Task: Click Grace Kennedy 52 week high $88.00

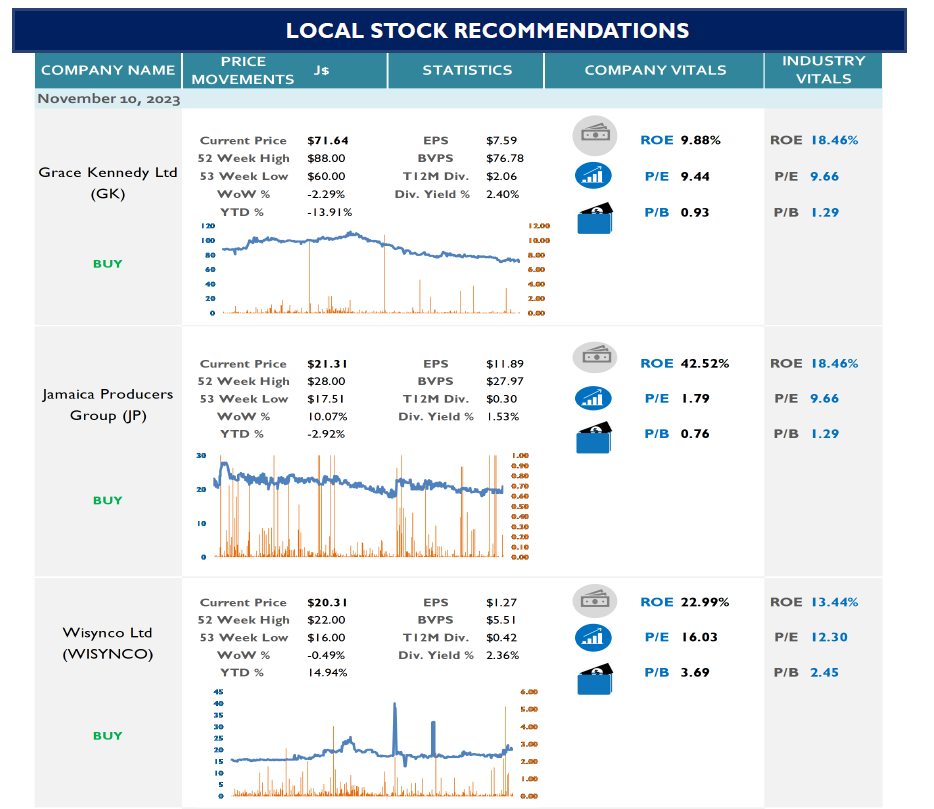Action: pyautogui.click(x=326, y=158)
